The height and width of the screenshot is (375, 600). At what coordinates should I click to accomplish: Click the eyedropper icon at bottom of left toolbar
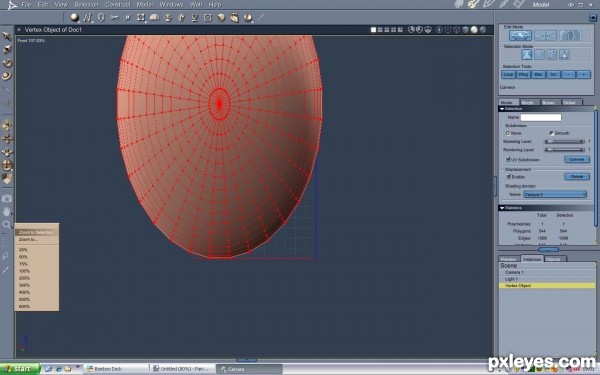pos(6,270)
